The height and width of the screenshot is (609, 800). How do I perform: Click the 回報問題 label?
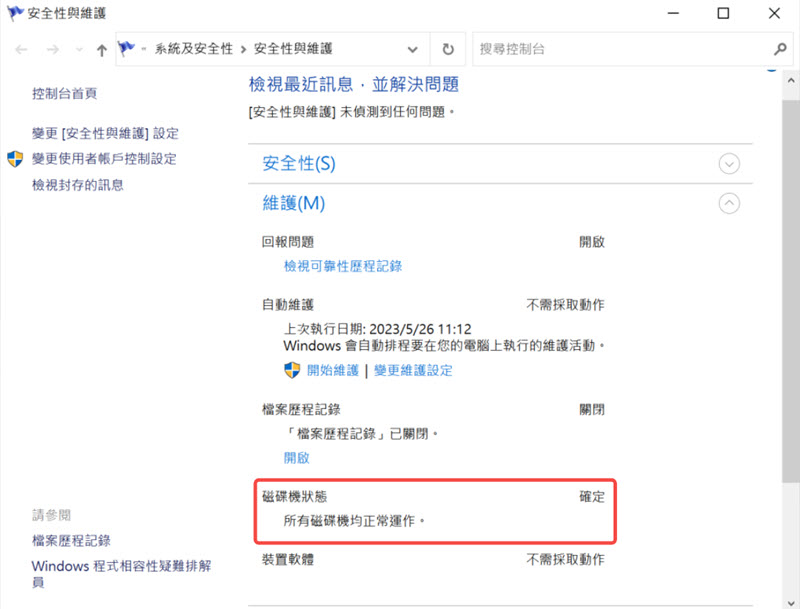(x=288, y=242)
